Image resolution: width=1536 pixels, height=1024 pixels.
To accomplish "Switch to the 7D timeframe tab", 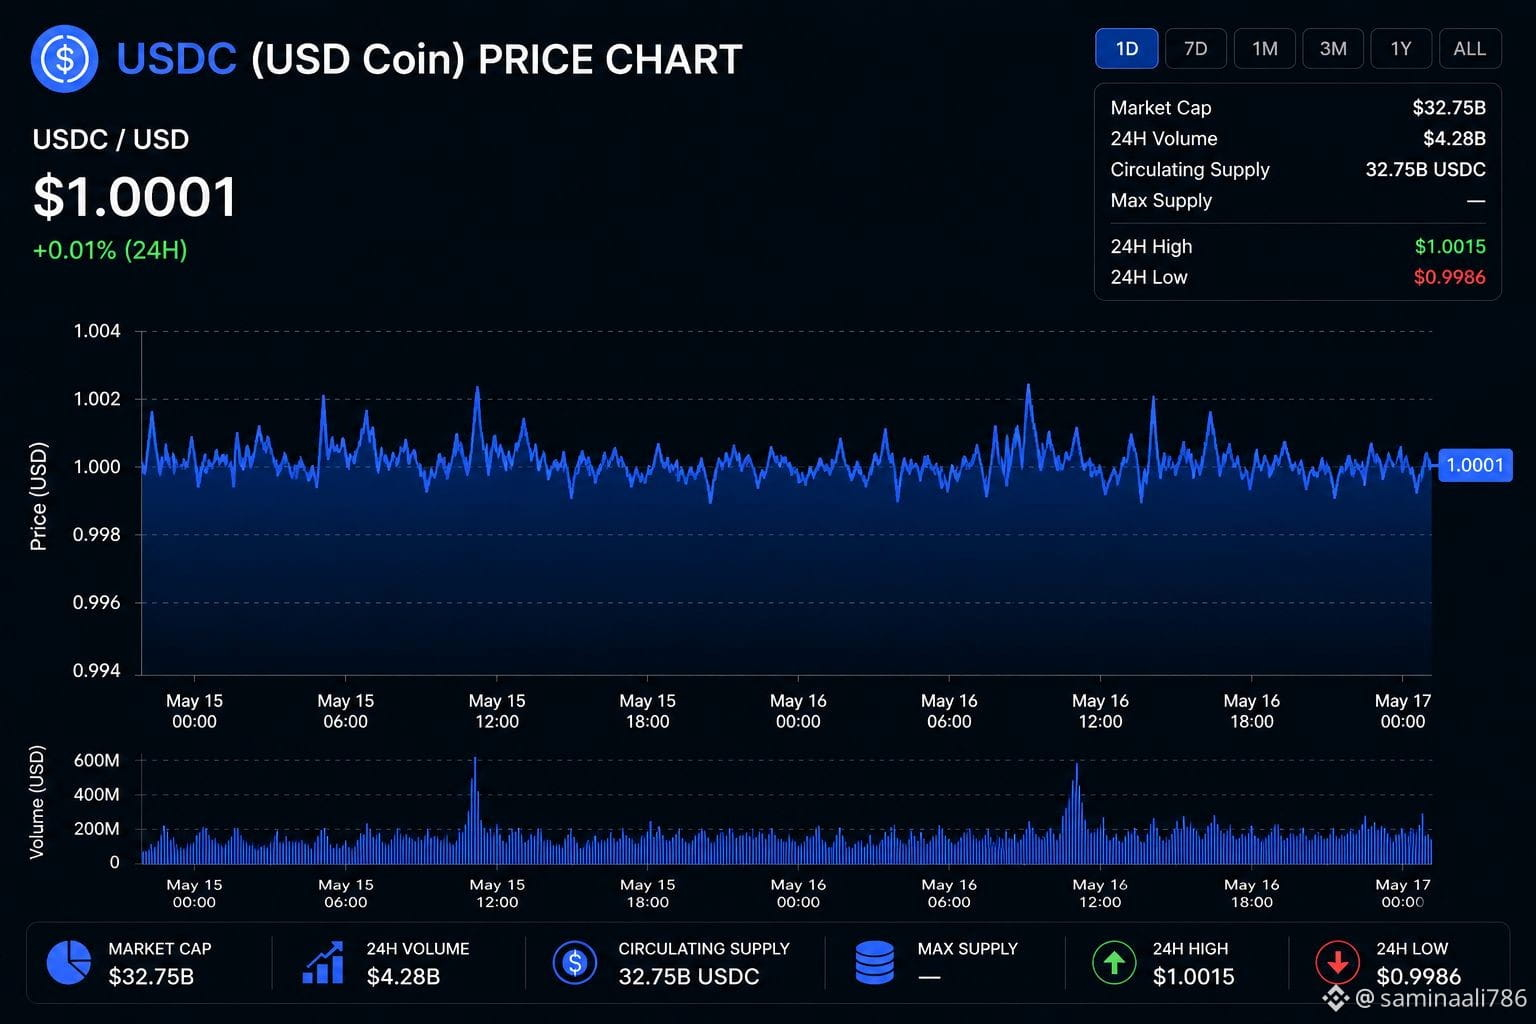I will 1196,49.
